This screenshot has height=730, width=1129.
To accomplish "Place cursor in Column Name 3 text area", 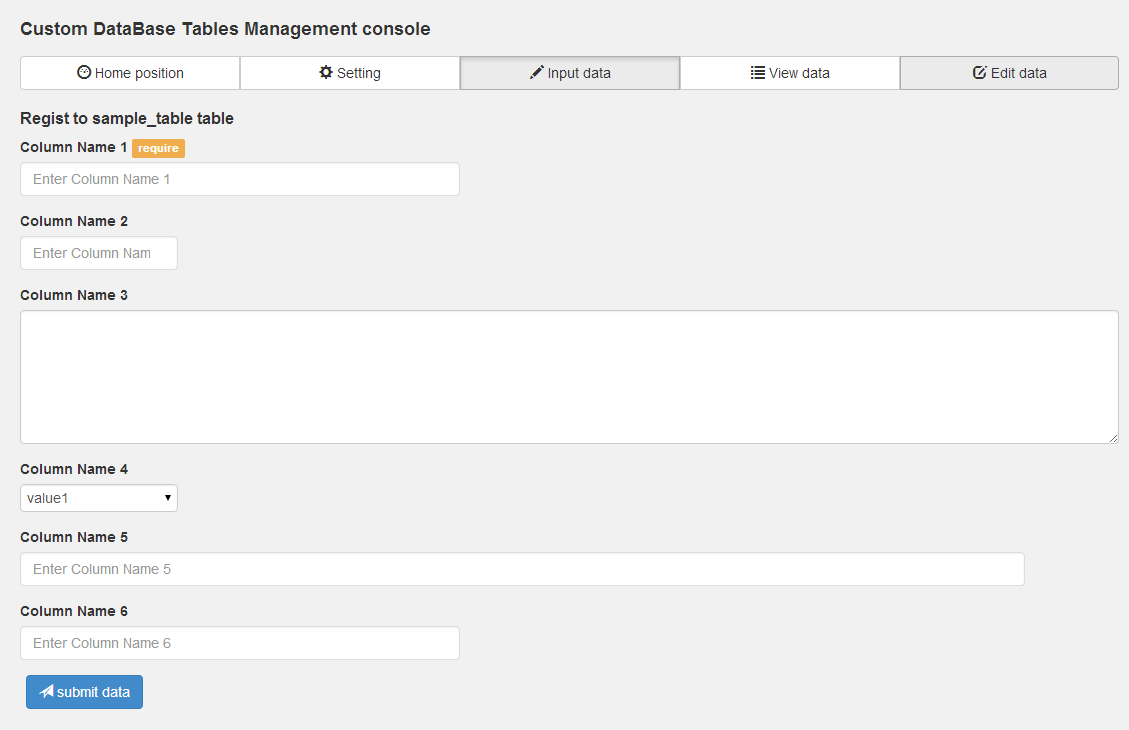I will [569, 377].
